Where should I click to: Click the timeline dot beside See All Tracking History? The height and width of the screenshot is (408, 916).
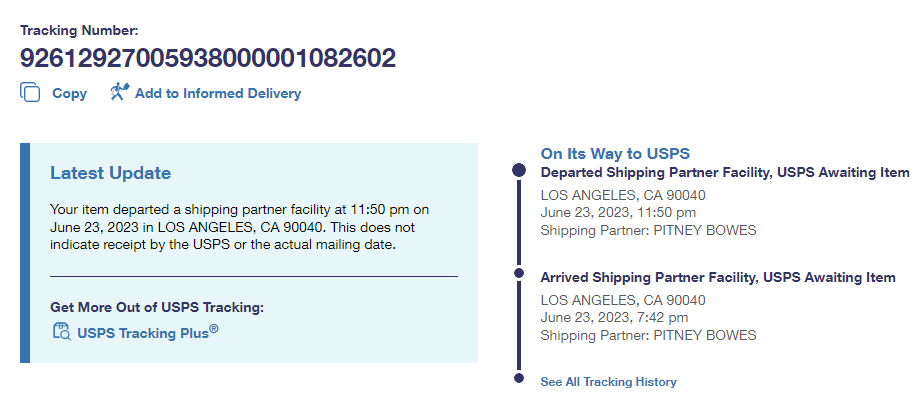518,378
